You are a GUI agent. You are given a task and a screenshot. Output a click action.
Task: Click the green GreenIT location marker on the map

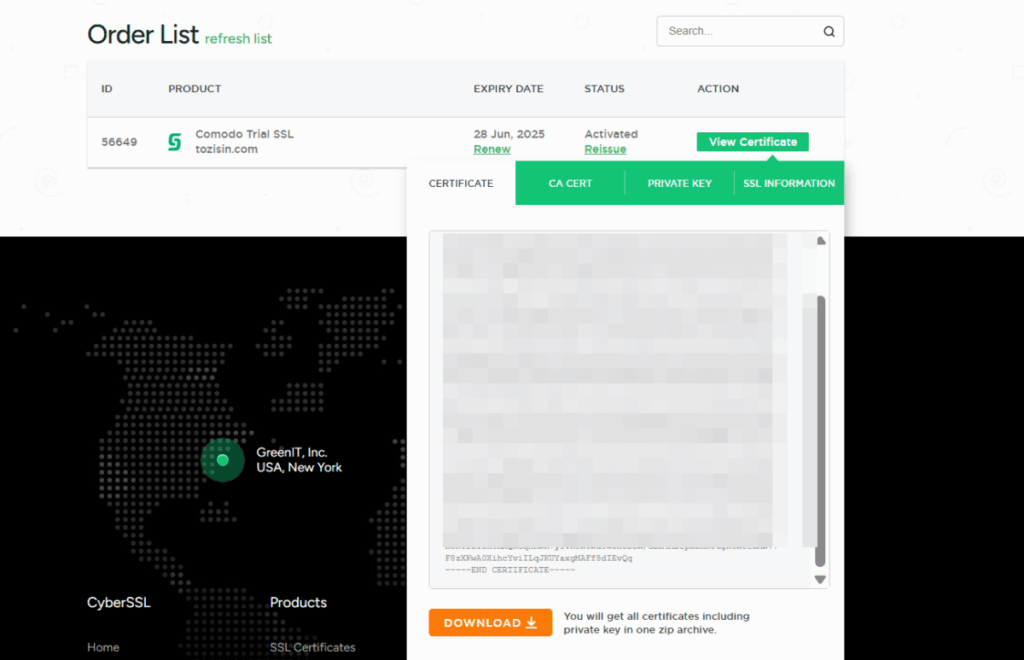(x=223, y=460)
